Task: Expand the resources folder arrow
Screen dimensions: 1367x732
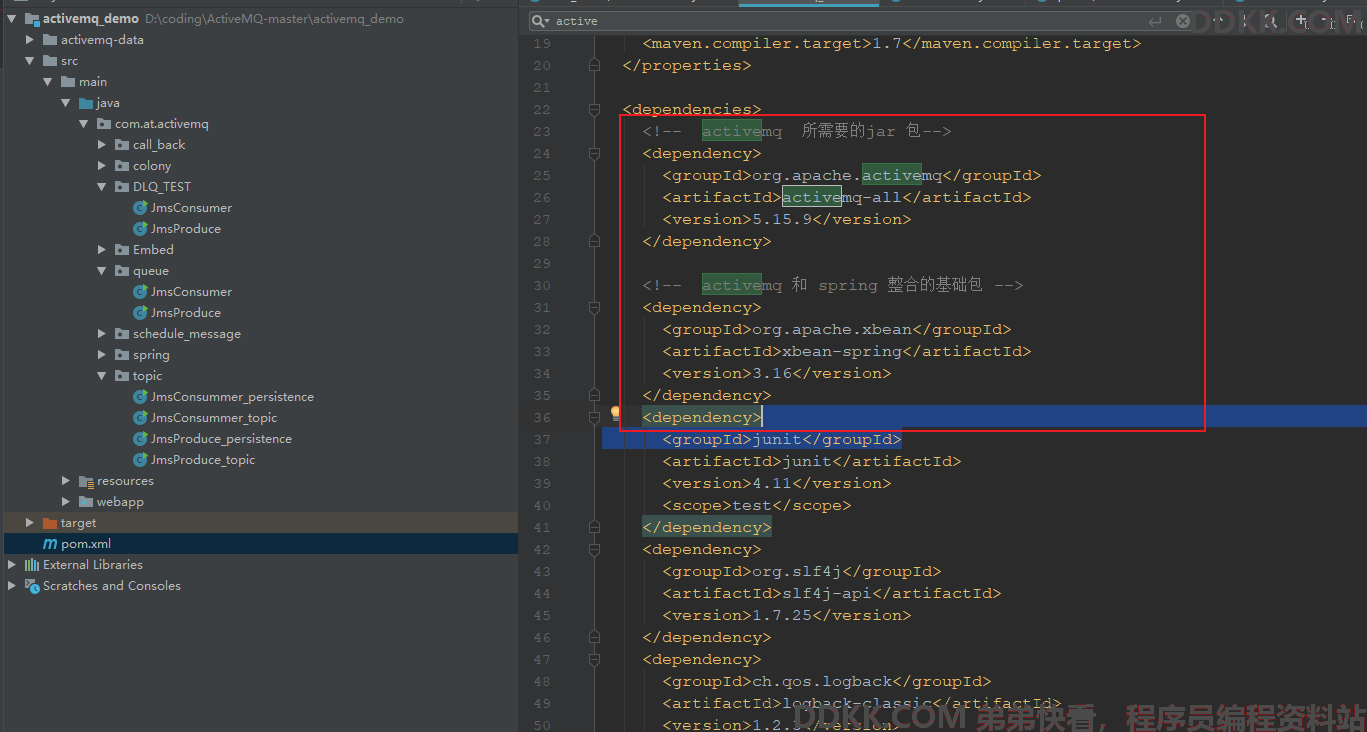Action: pos(66,481)
